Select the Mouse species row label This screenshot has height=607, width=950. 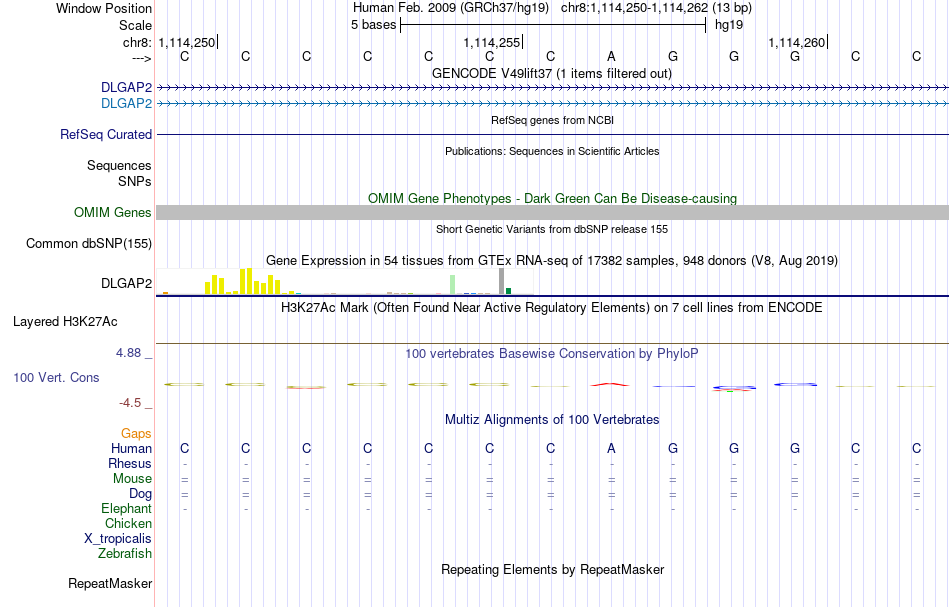point(132,479)
